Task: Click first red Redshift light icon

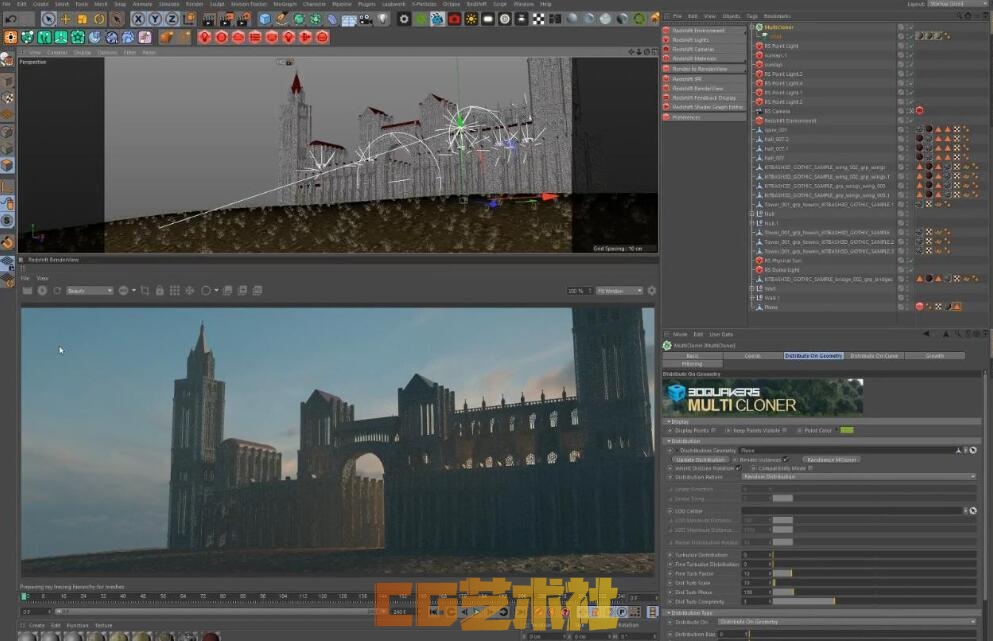Action: (x=205, y=37)
